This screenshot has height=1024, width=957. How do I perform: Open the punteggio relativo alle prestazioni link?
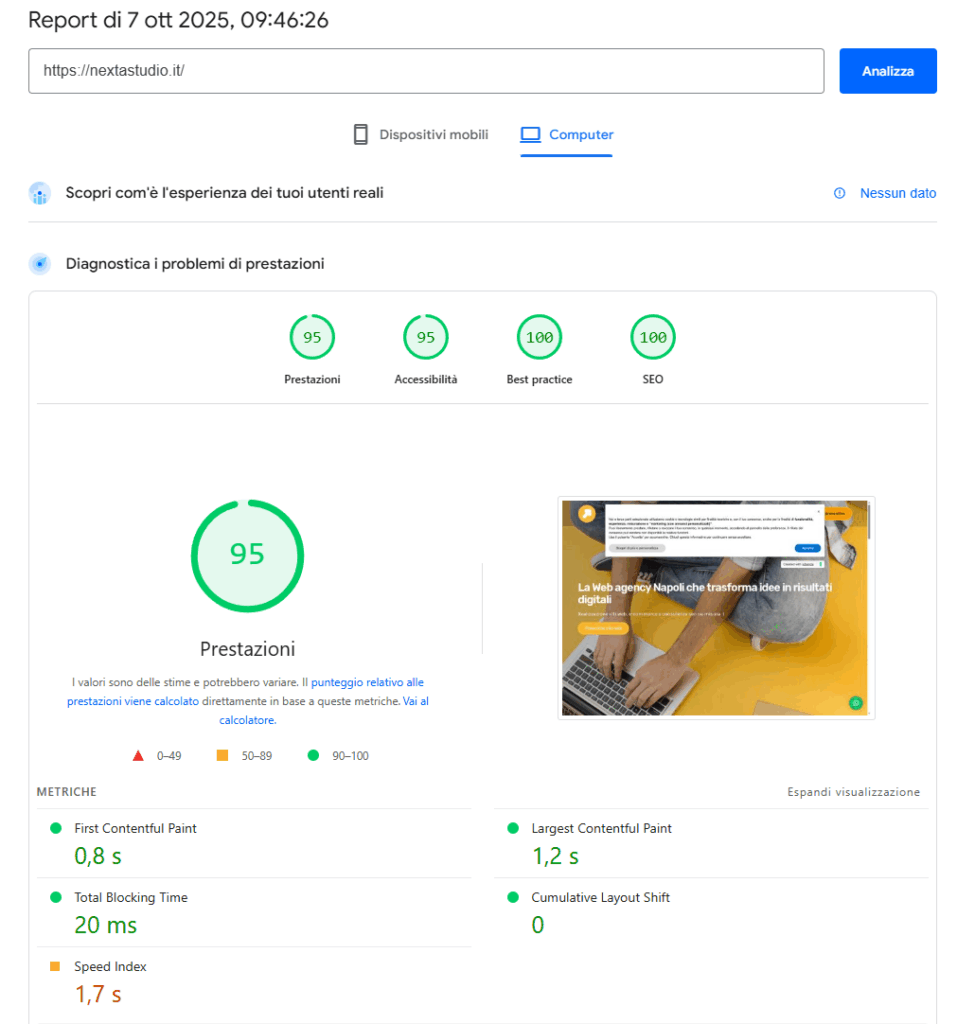tap(367, 682)
